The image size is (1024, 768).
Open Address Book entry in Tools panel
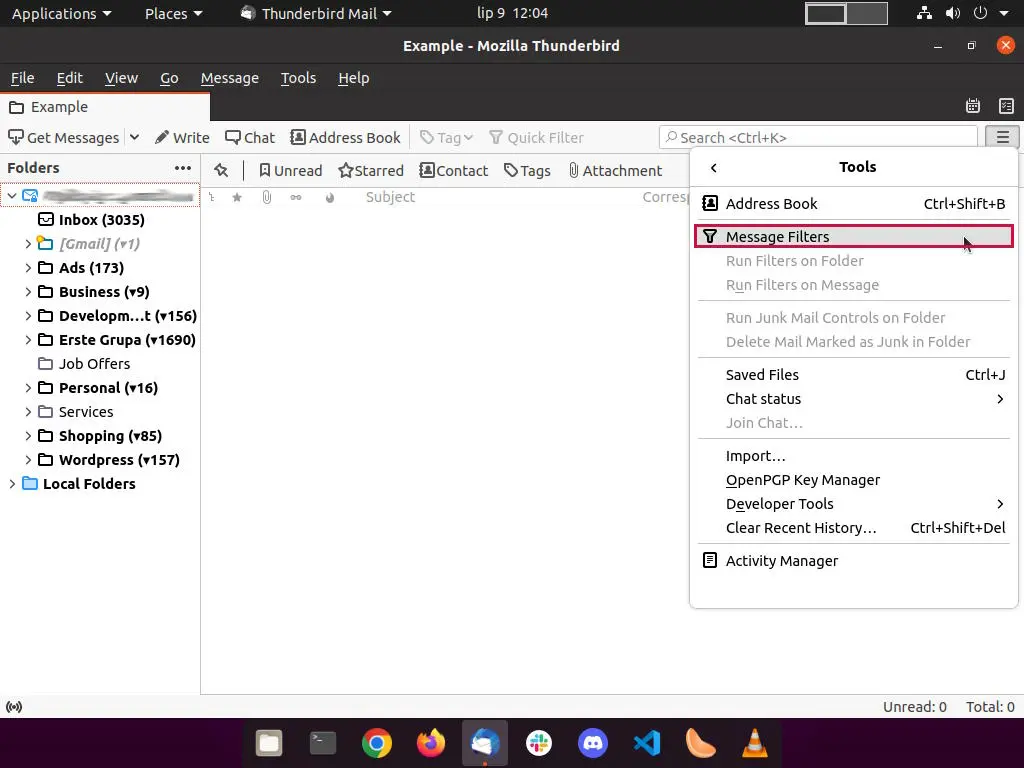[x=854, y=204]
